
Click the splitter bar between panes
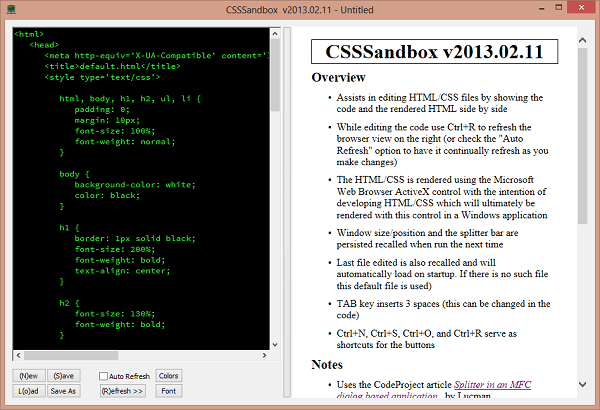coord(287,212)
